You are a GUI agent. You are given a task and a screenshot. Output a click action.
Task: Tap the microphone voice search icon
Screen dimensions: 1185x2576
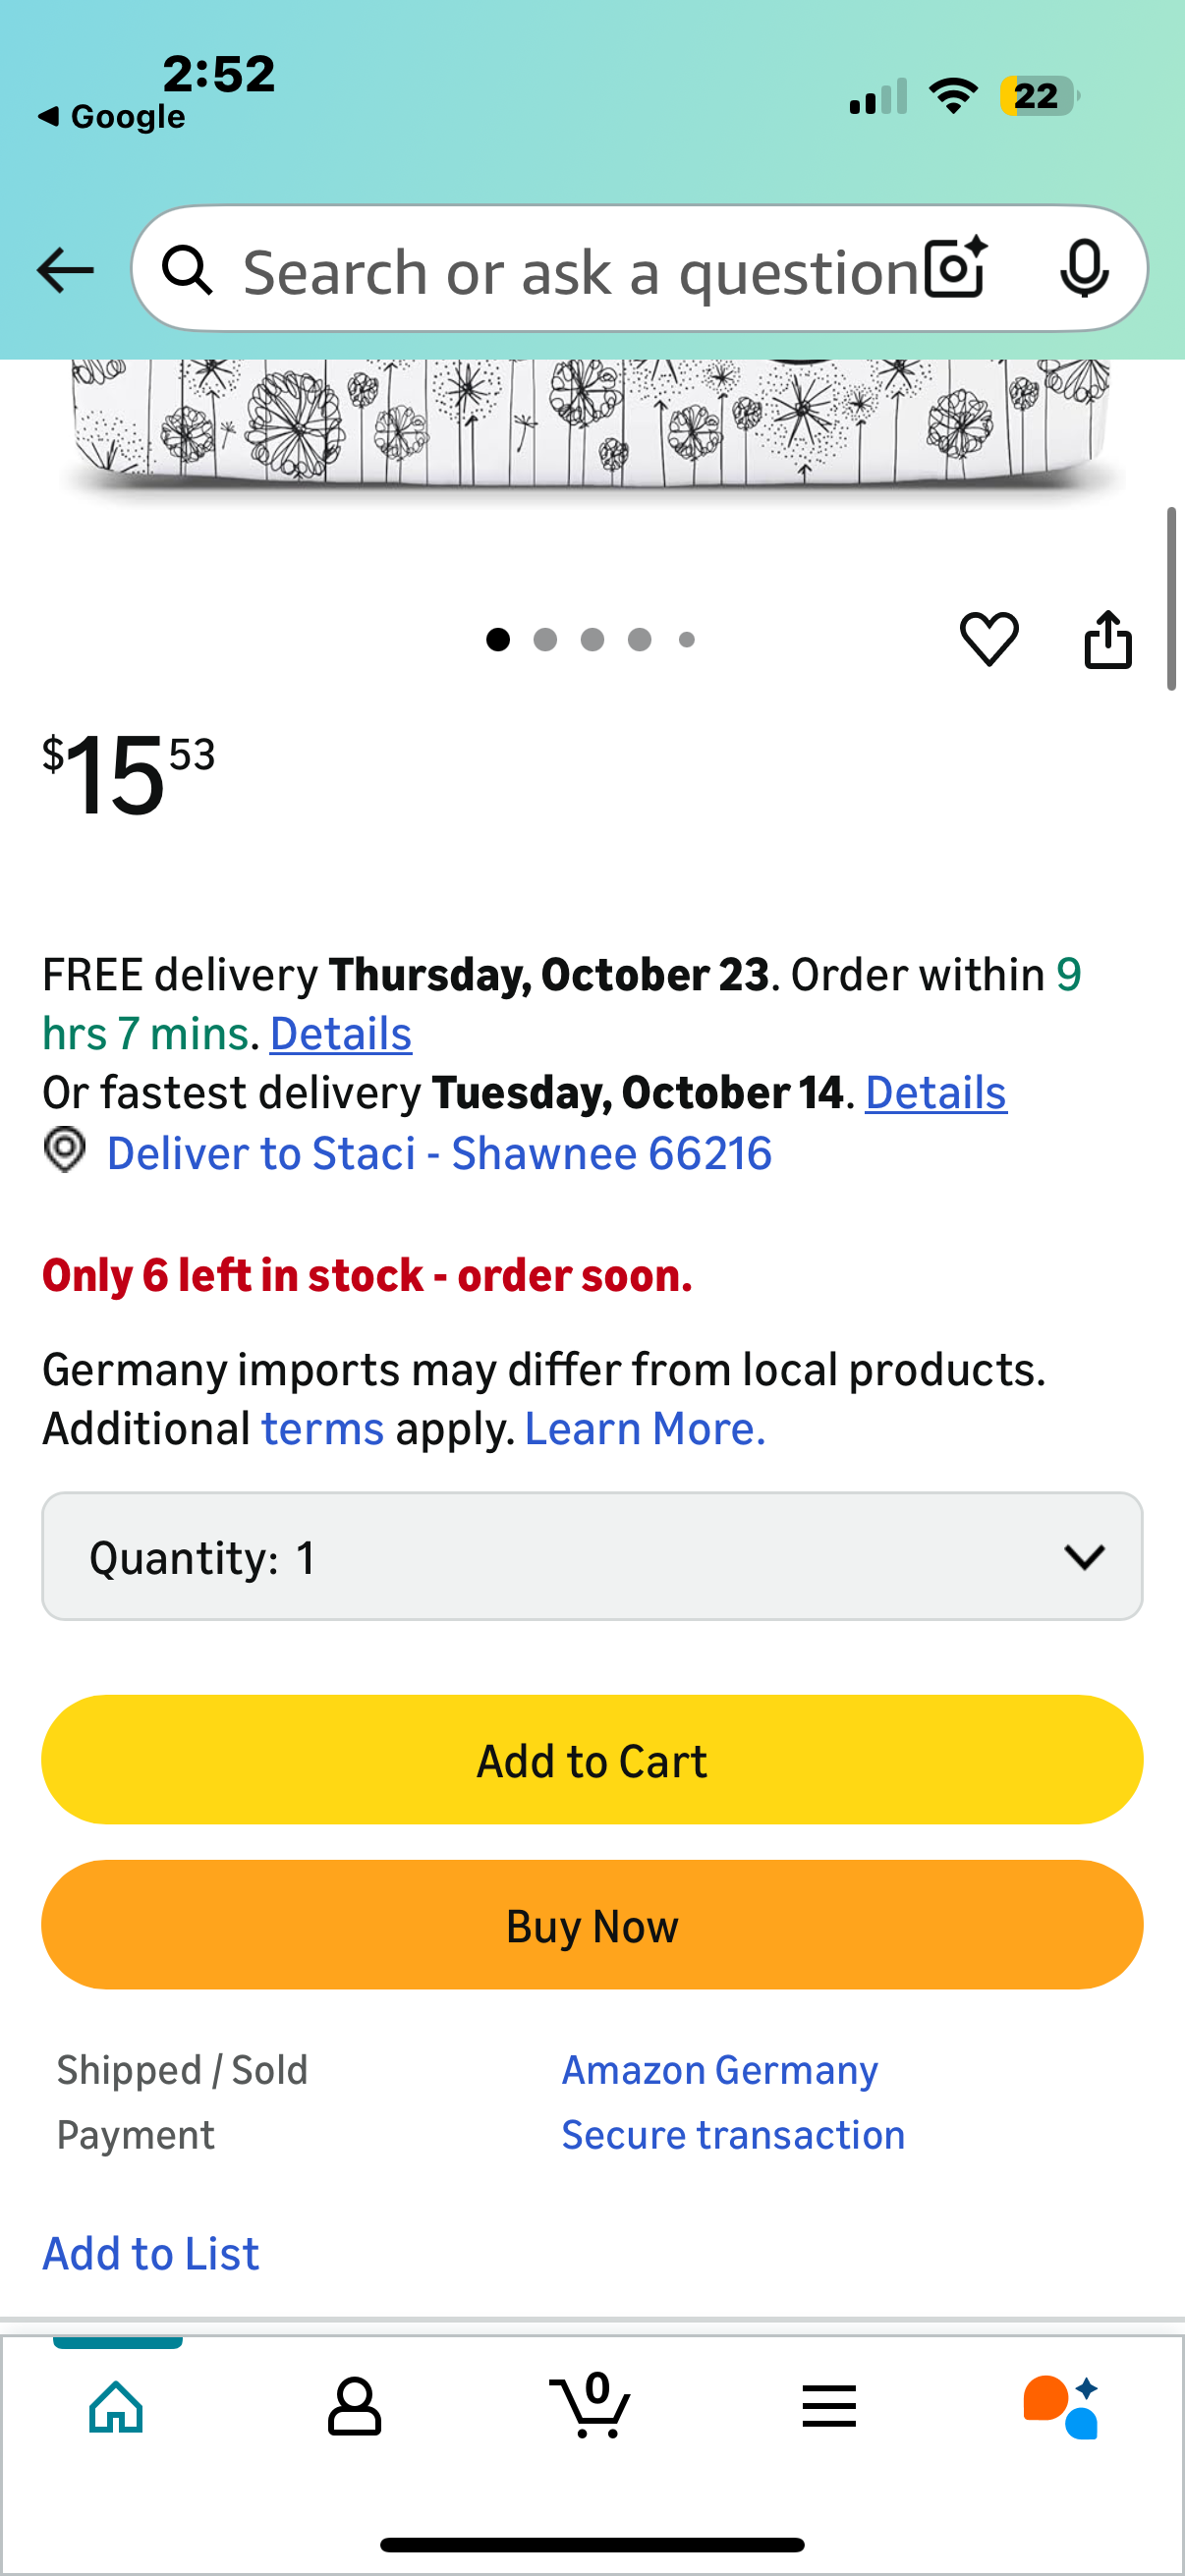coord(1084,269)
